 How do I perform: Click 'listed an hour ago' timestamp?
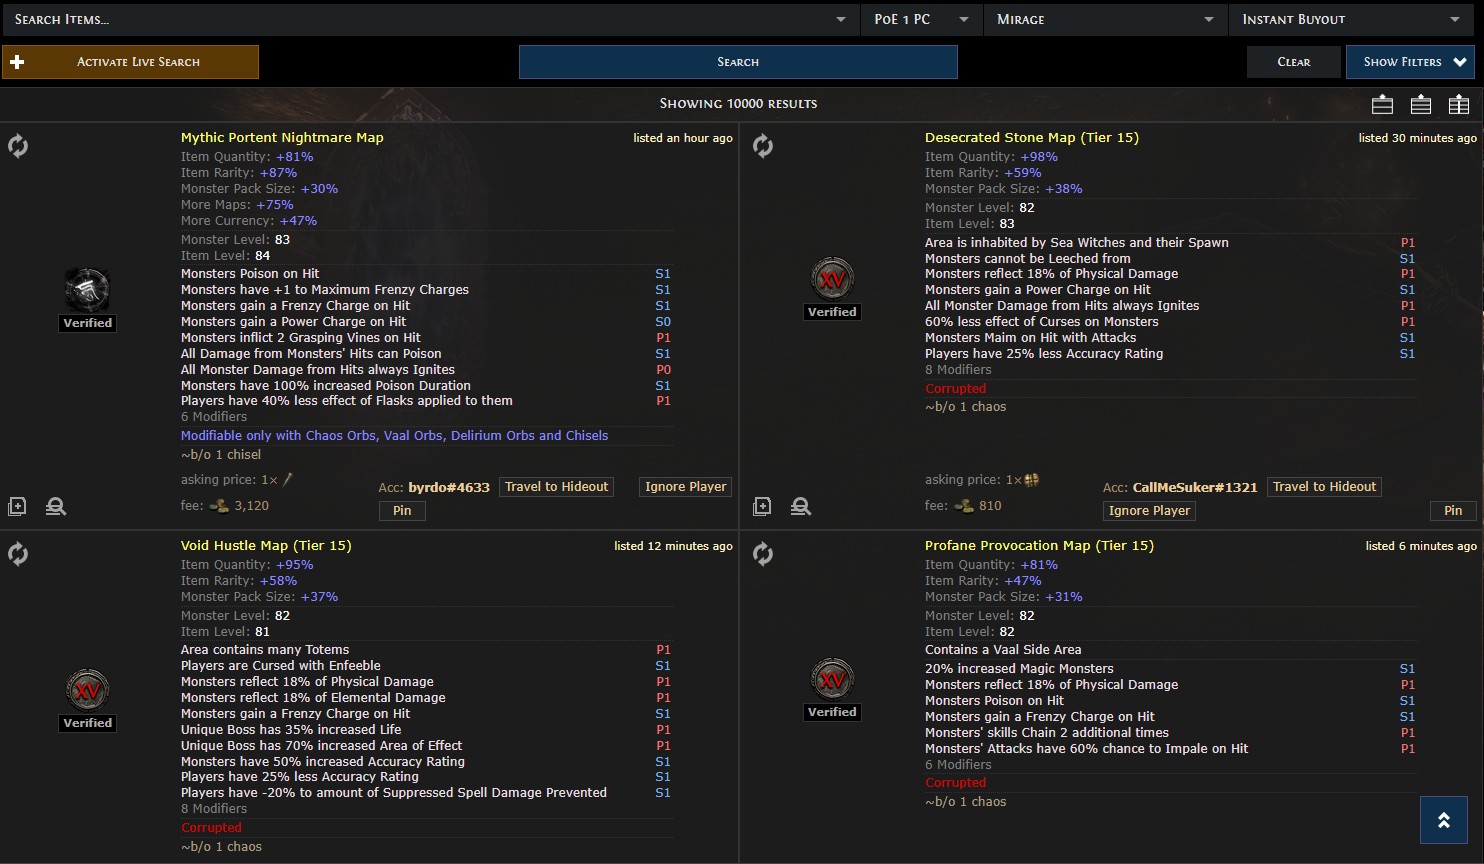(x=683, y=138)
